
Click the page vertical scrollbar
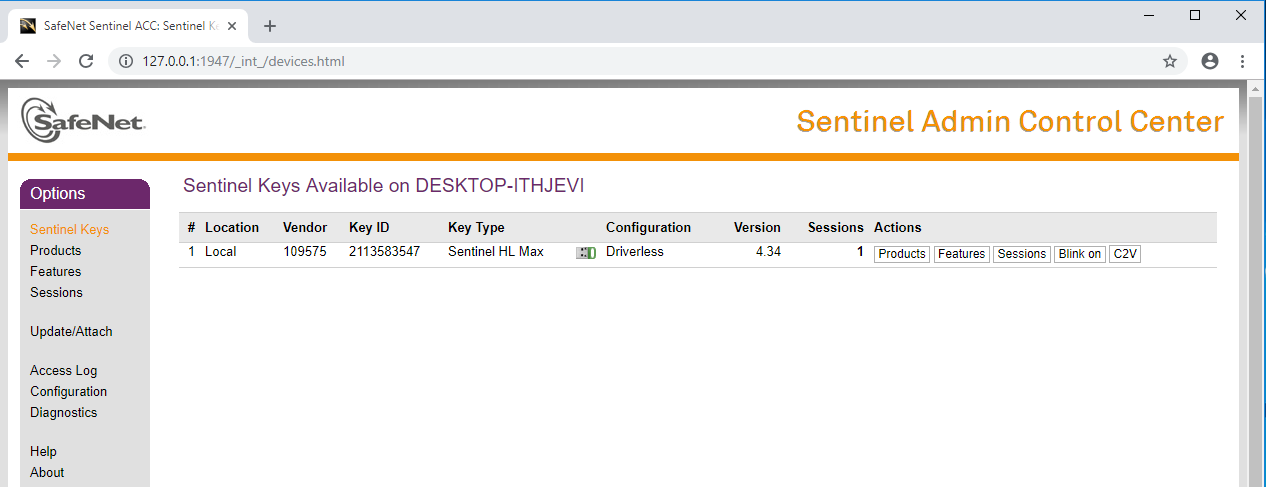(x=1256, y=284)
